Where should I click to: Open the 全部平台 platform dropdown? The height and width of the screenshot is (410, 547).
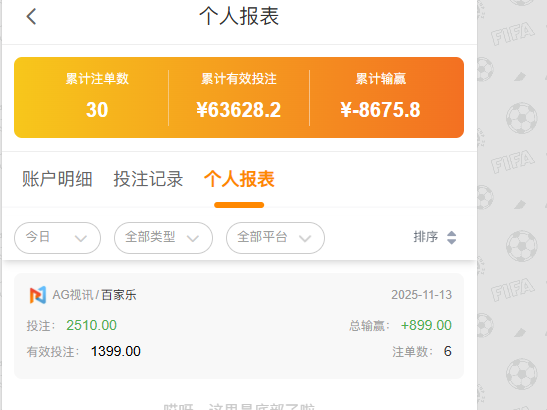(276, 238)
